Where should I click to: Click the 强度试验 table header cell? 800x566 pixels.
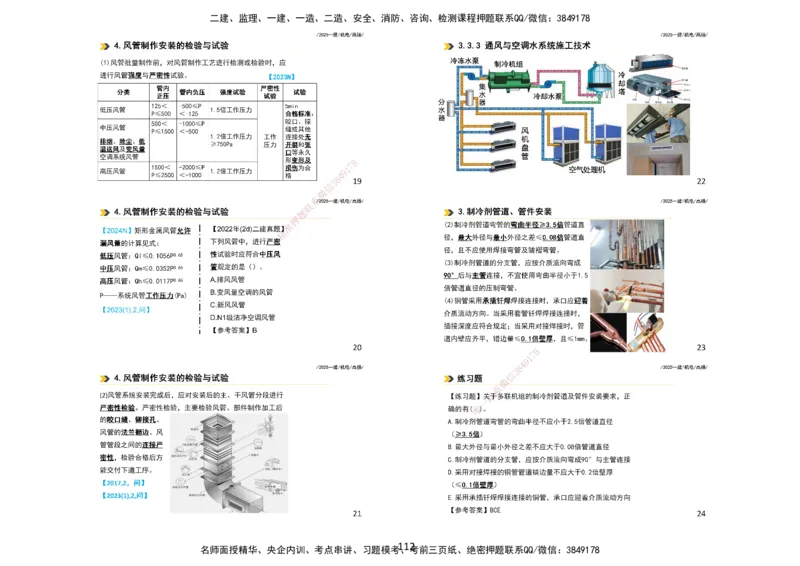pyautogui.click(x=232, y=92)
